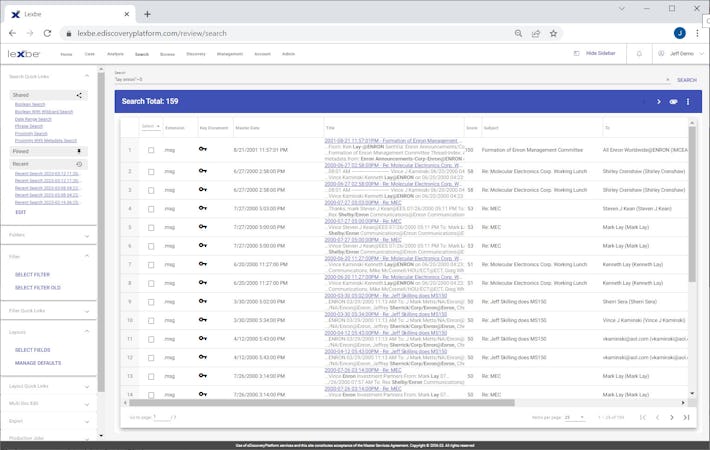Viewport: 710px width, 450px height.
Task: Click the key icon in row 13
Action: tap(202, 375)
